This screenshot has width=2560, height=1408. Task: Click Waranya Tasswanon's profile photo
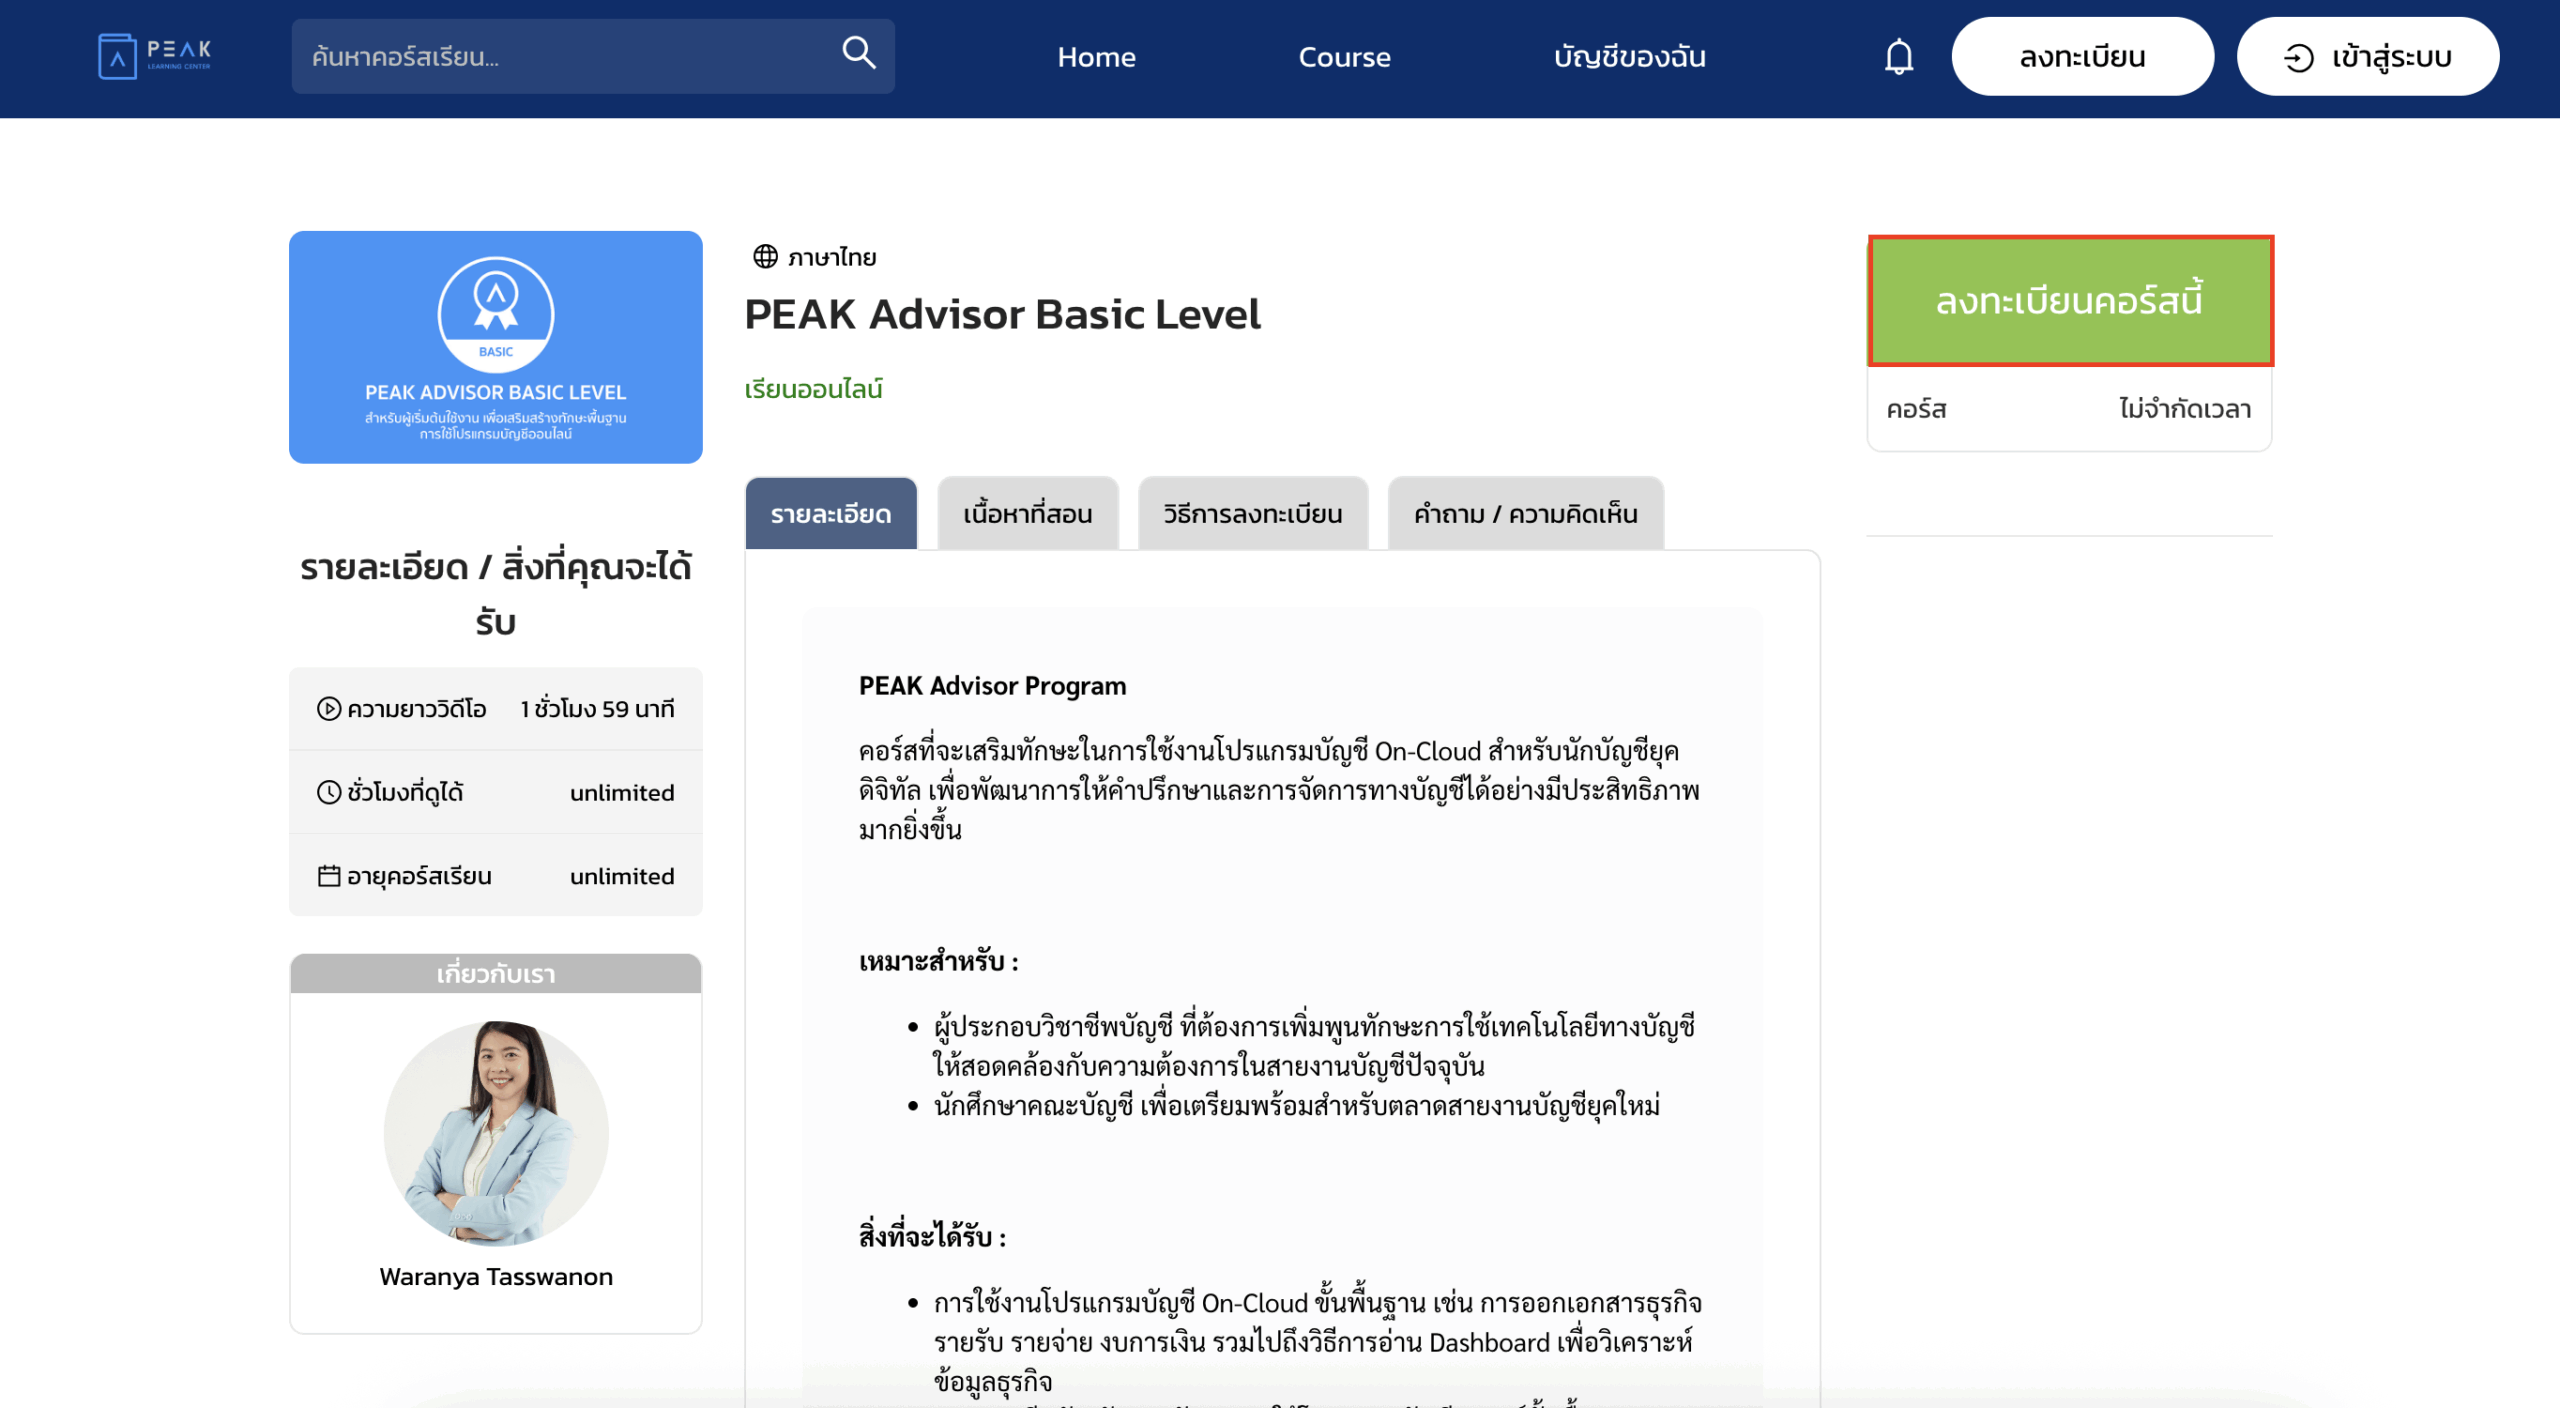pyautogui.click(x=495, y=1132)
